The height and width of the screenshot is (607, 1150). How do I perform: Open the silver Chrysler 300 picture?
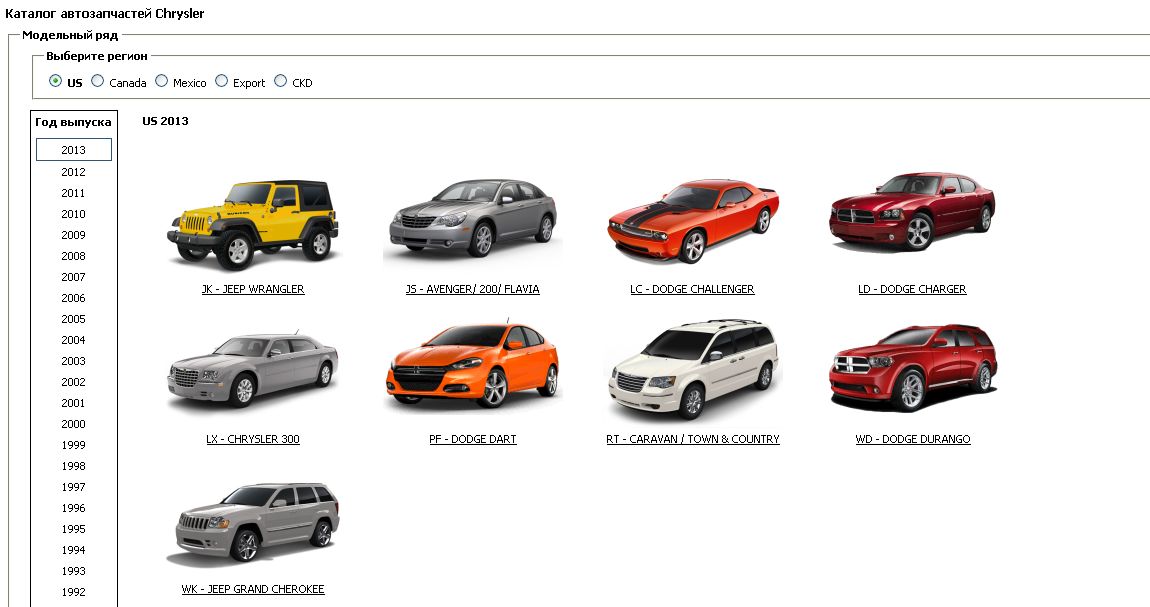(x=253, y=371)
